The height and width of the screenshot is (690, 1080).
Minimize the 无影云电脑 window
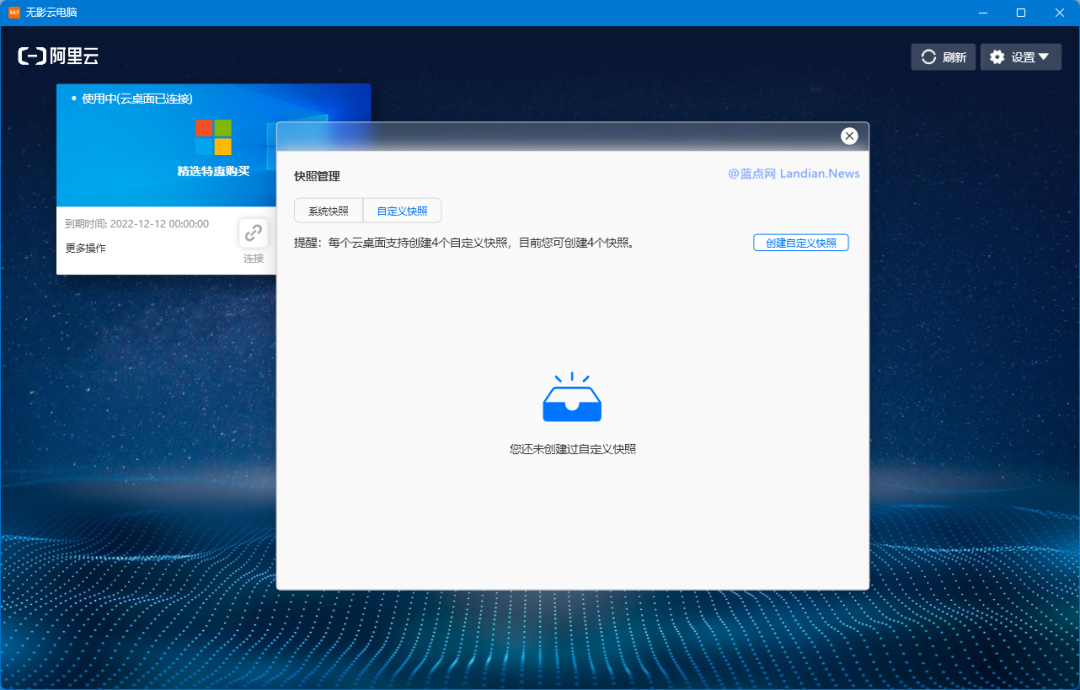pos(983,13)
